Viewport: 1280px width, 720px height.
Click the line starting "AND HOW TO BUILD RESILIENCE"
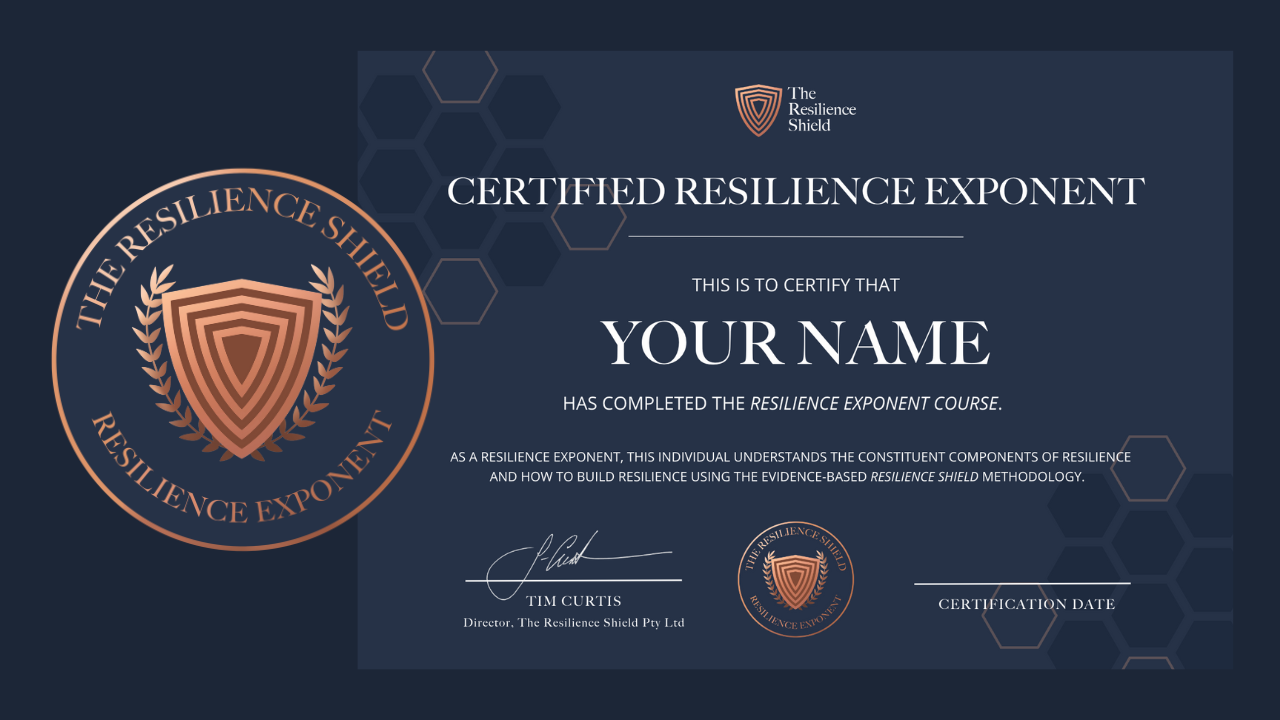click(787, 477)
